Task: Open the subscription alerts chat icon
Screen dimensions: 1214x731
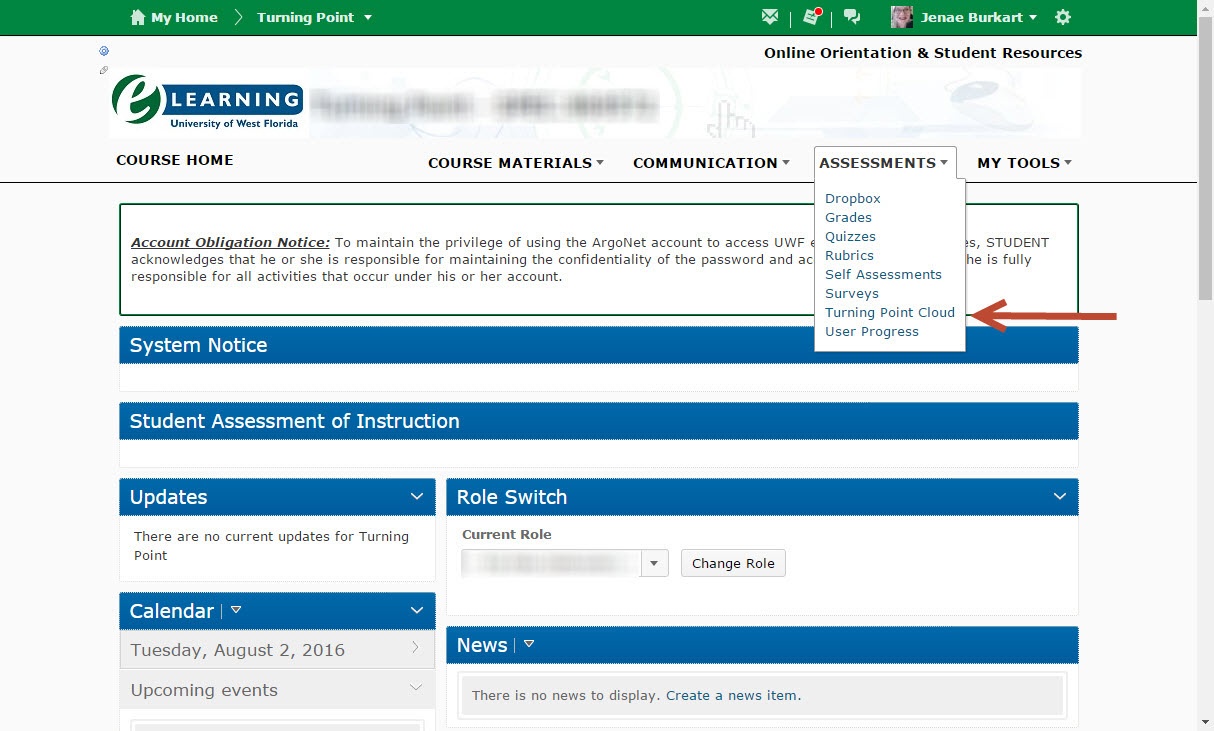Action: click(852, 17)
